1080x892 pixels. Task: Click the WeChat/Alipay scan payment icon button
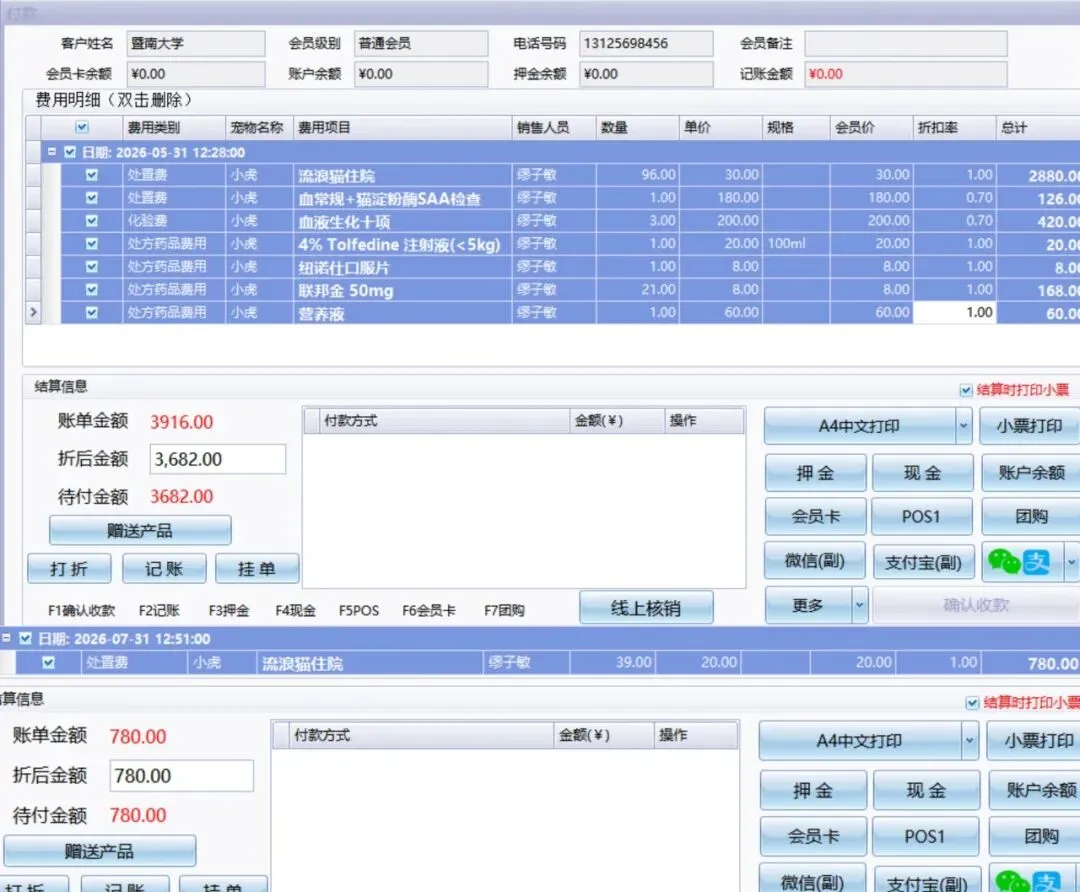1023,562
